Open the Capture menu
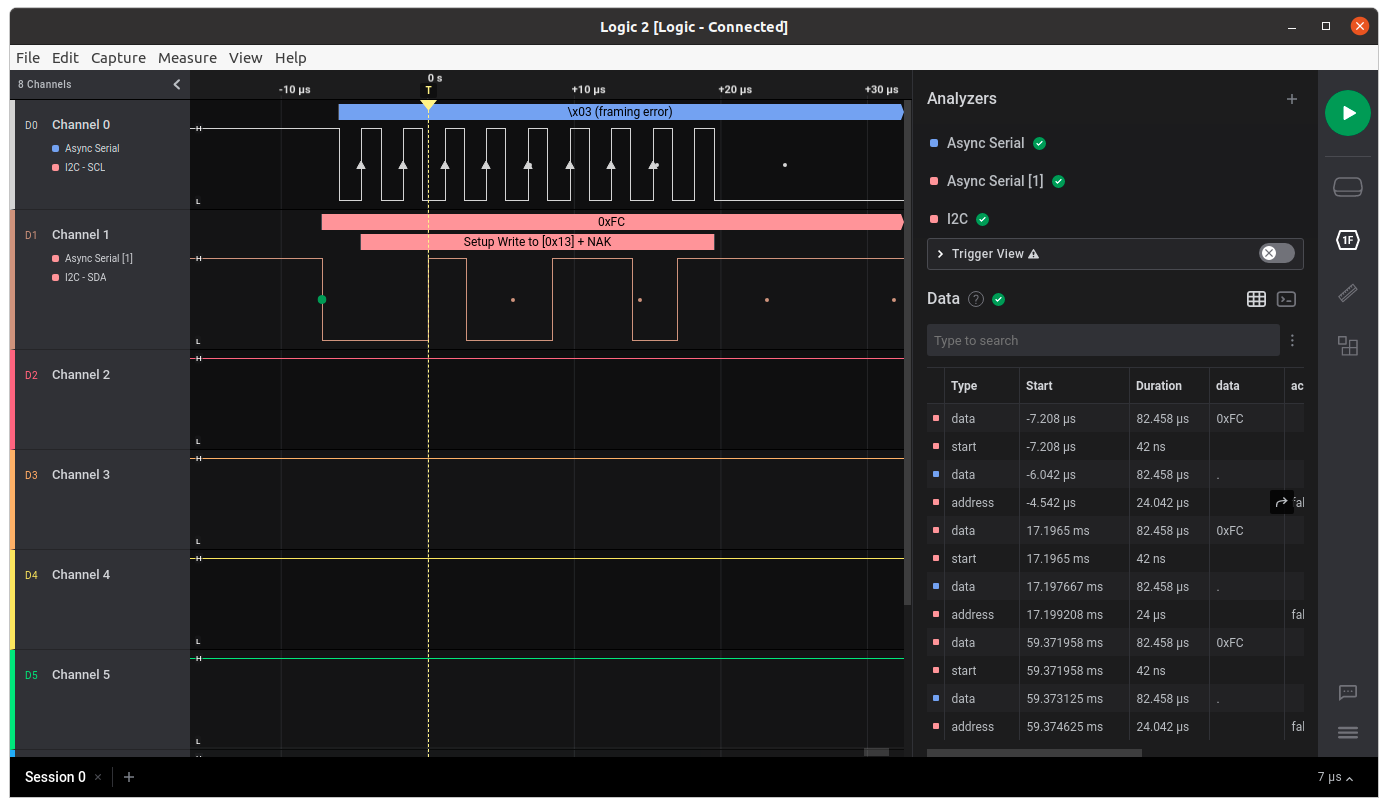The image size is (1388, 807). click(118, 58)
